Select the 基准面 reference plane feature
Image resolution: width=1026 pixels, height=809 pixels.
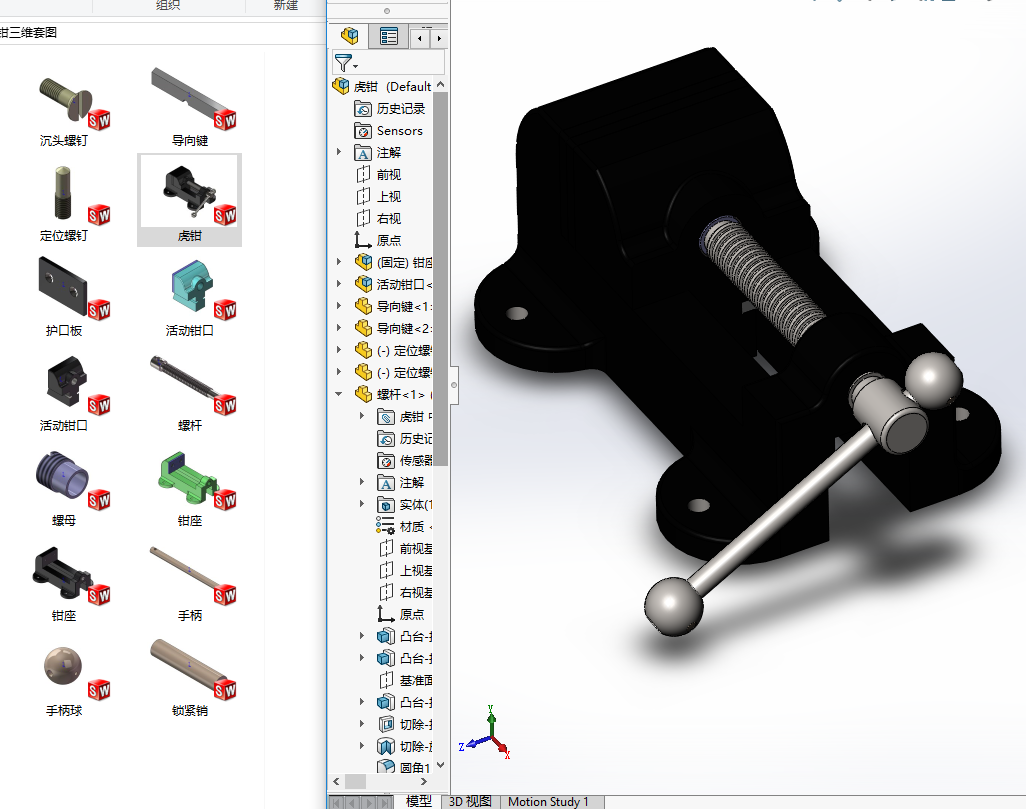[414, 680]
